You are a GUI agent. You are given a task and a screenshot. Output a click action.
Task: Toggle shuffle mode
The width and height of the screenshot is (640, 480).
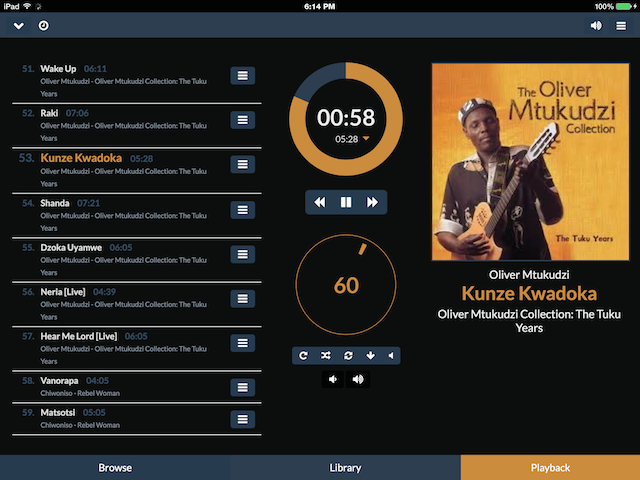[325, 356]
